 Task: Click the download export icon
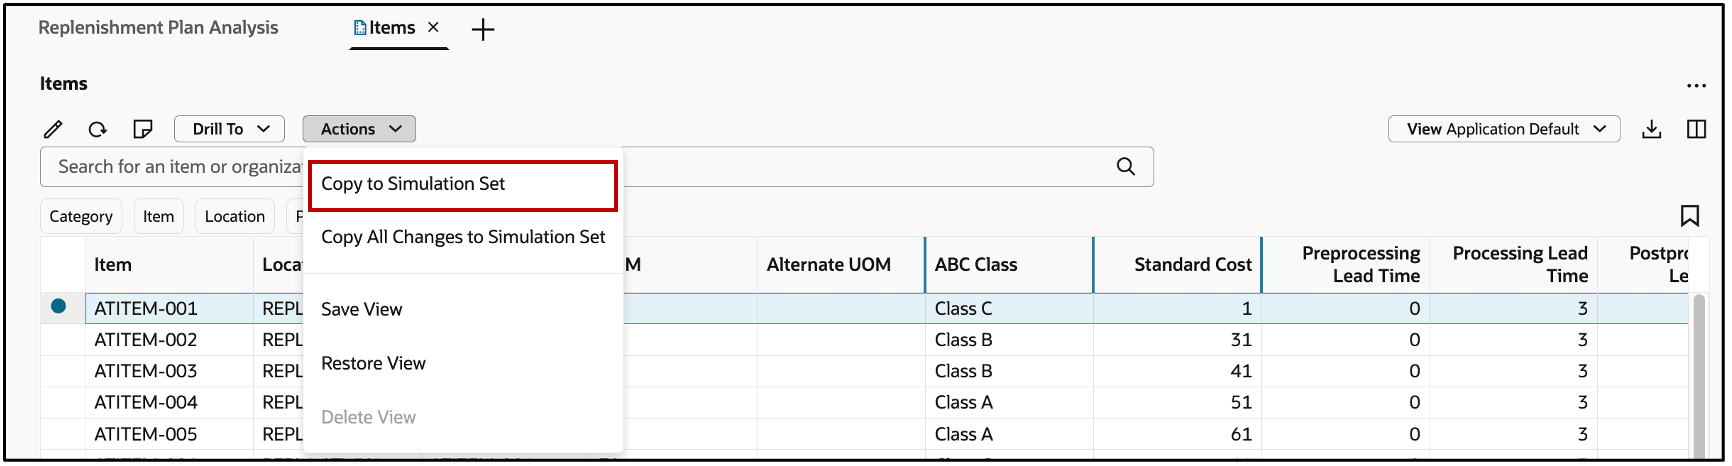(1652, 129)
